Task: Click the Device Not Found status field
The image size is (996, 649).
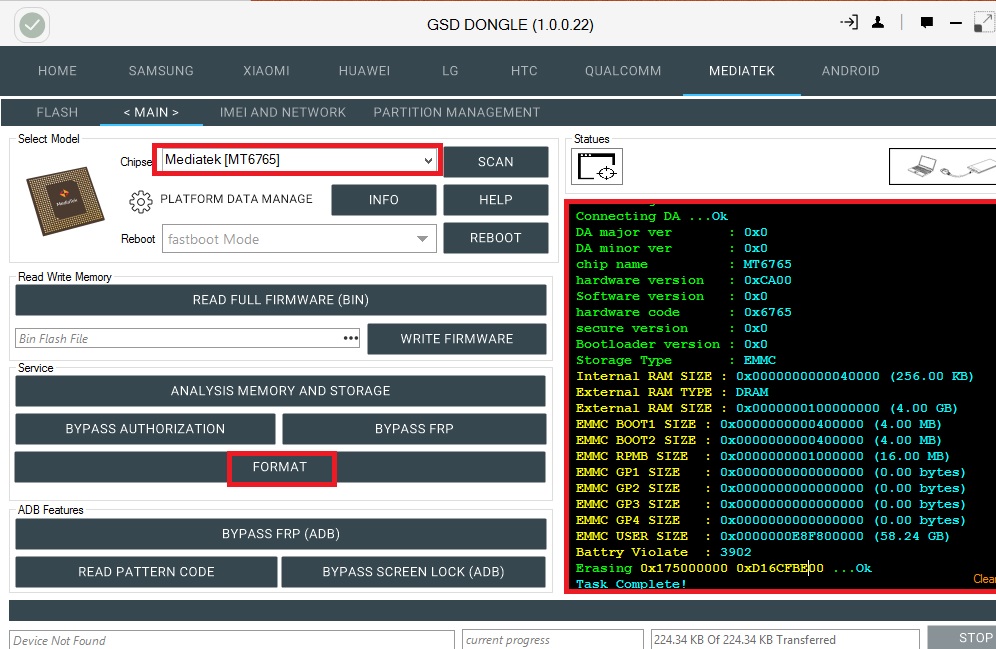Action: [x=232, y=639]
